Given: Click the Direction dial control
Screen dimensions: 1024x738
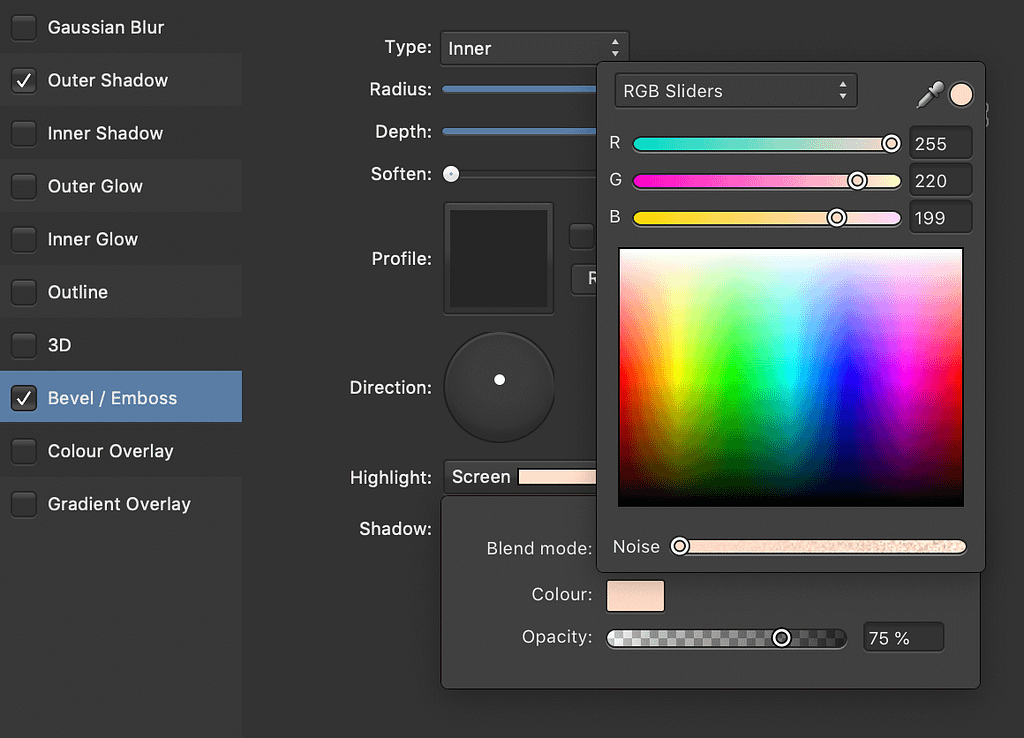Looking at the screenshot, I should click(499, 387).
